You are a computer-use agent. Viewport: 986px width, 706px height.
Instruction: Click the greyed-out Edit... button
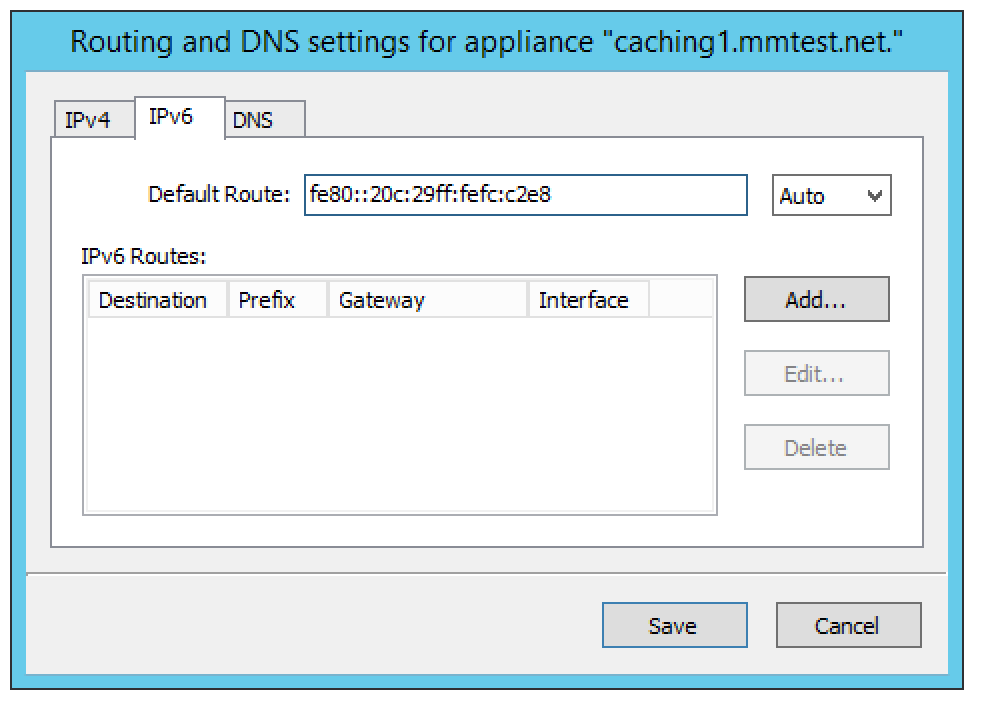coord(815,374)
